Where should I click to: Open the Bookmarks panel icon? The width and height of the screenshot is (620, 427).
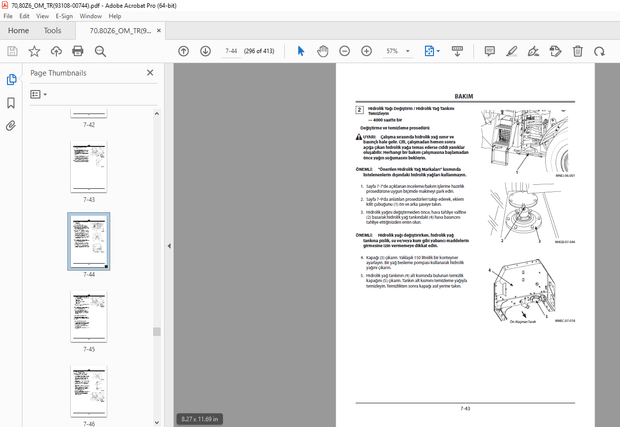click(x=11, y=103)
